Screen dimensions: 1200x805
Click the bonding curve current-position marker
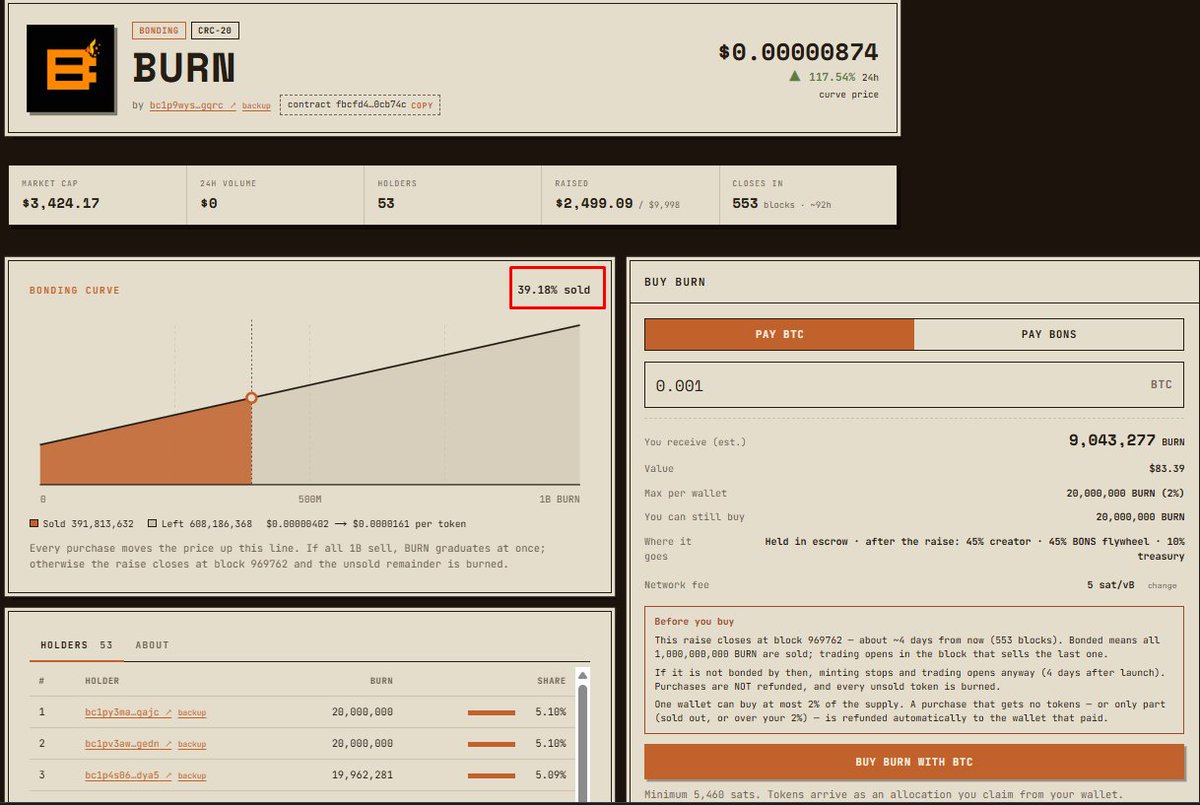(x=251, y=398)
